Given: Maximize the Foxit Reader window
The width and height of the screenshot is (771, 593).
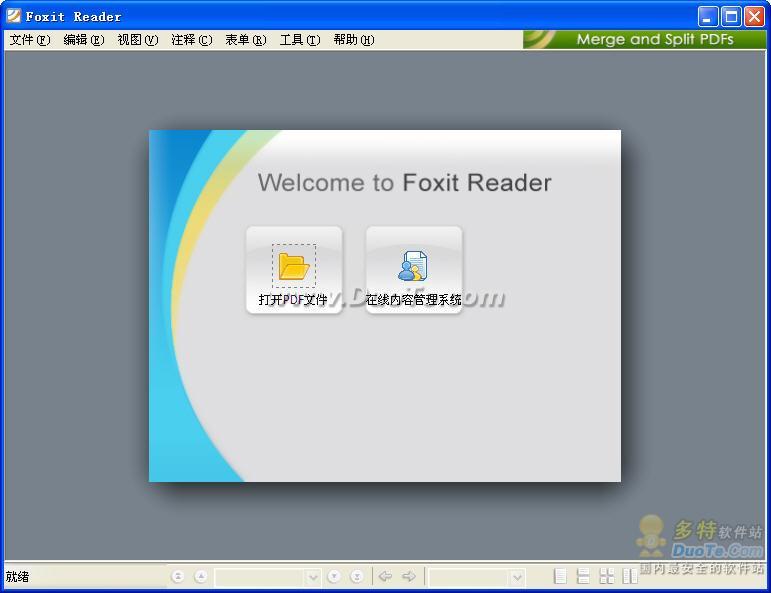Looking at the screenshot, I should tap(731, 17).
